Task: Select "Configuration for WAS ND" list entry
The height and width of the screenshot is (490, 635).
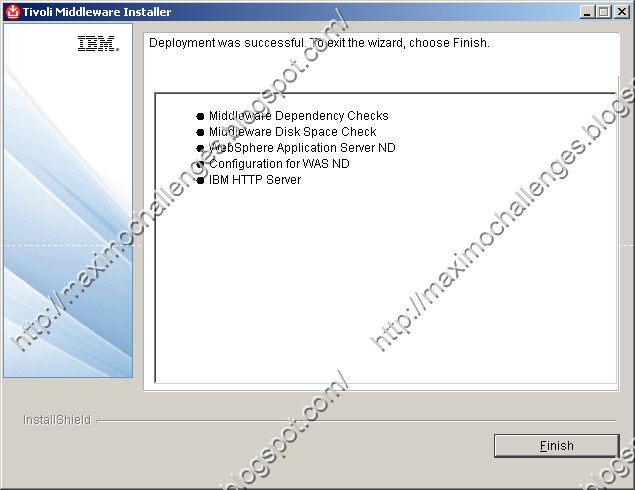Action: tap(279, 164)
